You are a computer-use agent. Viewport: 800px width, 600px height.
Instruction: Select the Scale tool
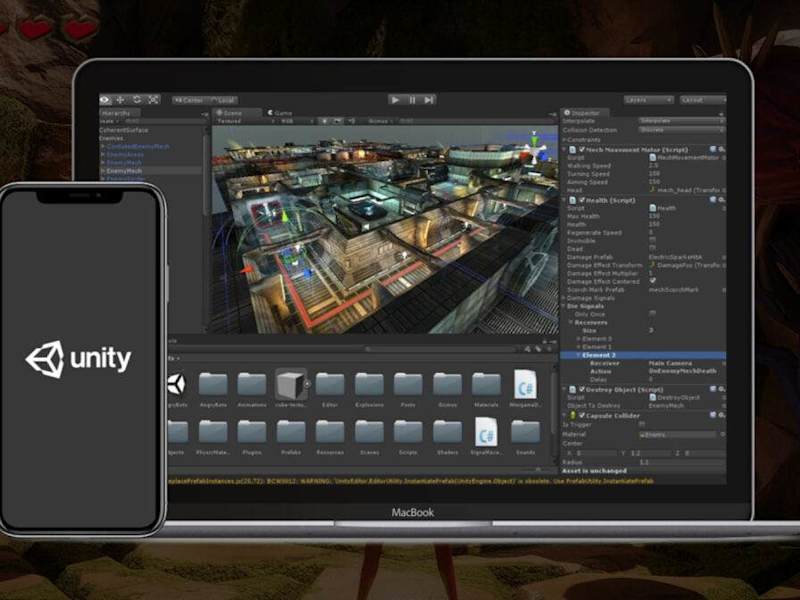153,100
